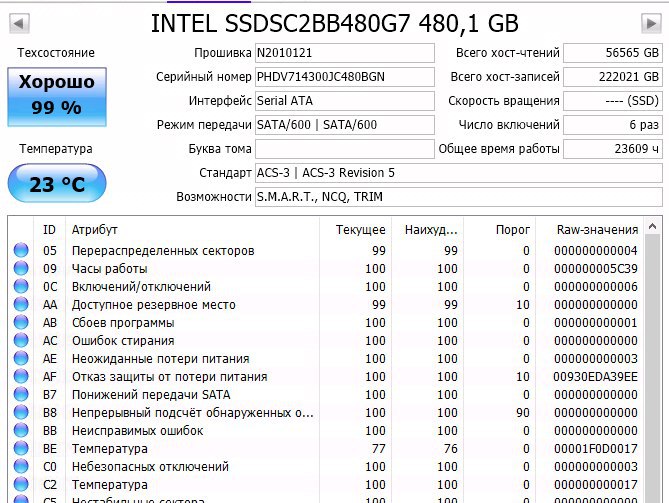This screenshot has height=503, width=669.
Task: Click the status circle for attribute 09
Action: pos(21,268)
